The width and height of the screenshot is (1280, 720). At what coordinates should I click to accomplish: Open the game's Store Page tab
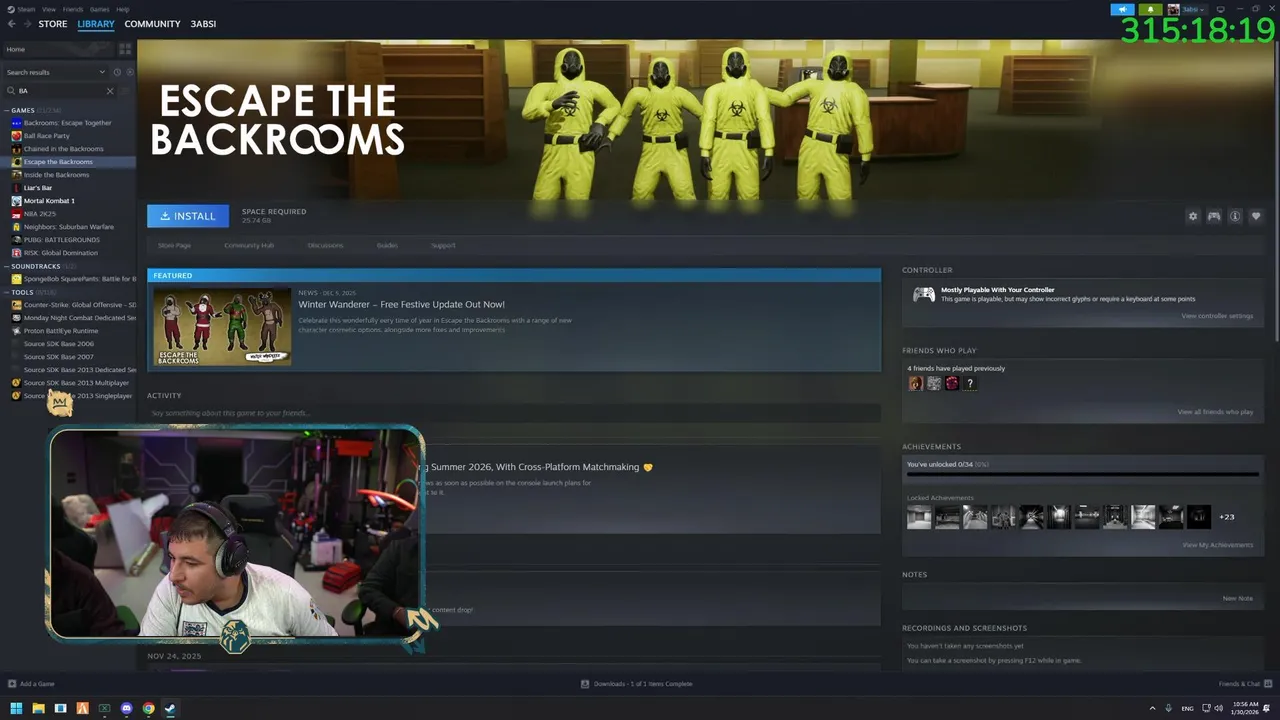click(x=174, y=245)
